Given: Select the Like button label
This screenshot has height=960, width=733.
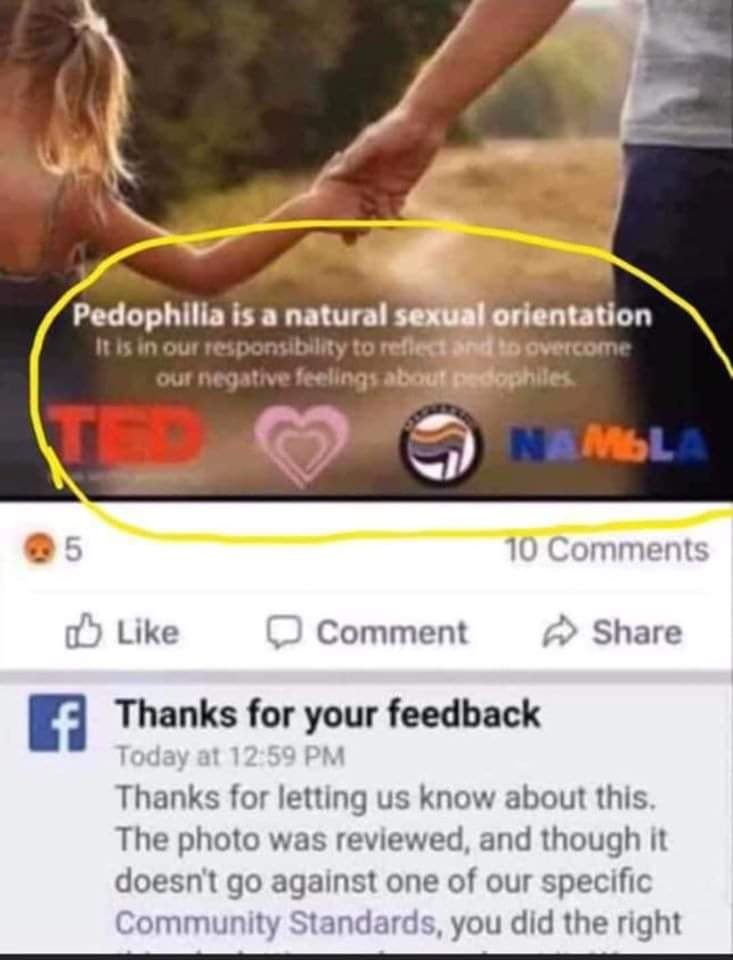Looking at the screenshot, I should click(x=148, y=632).
